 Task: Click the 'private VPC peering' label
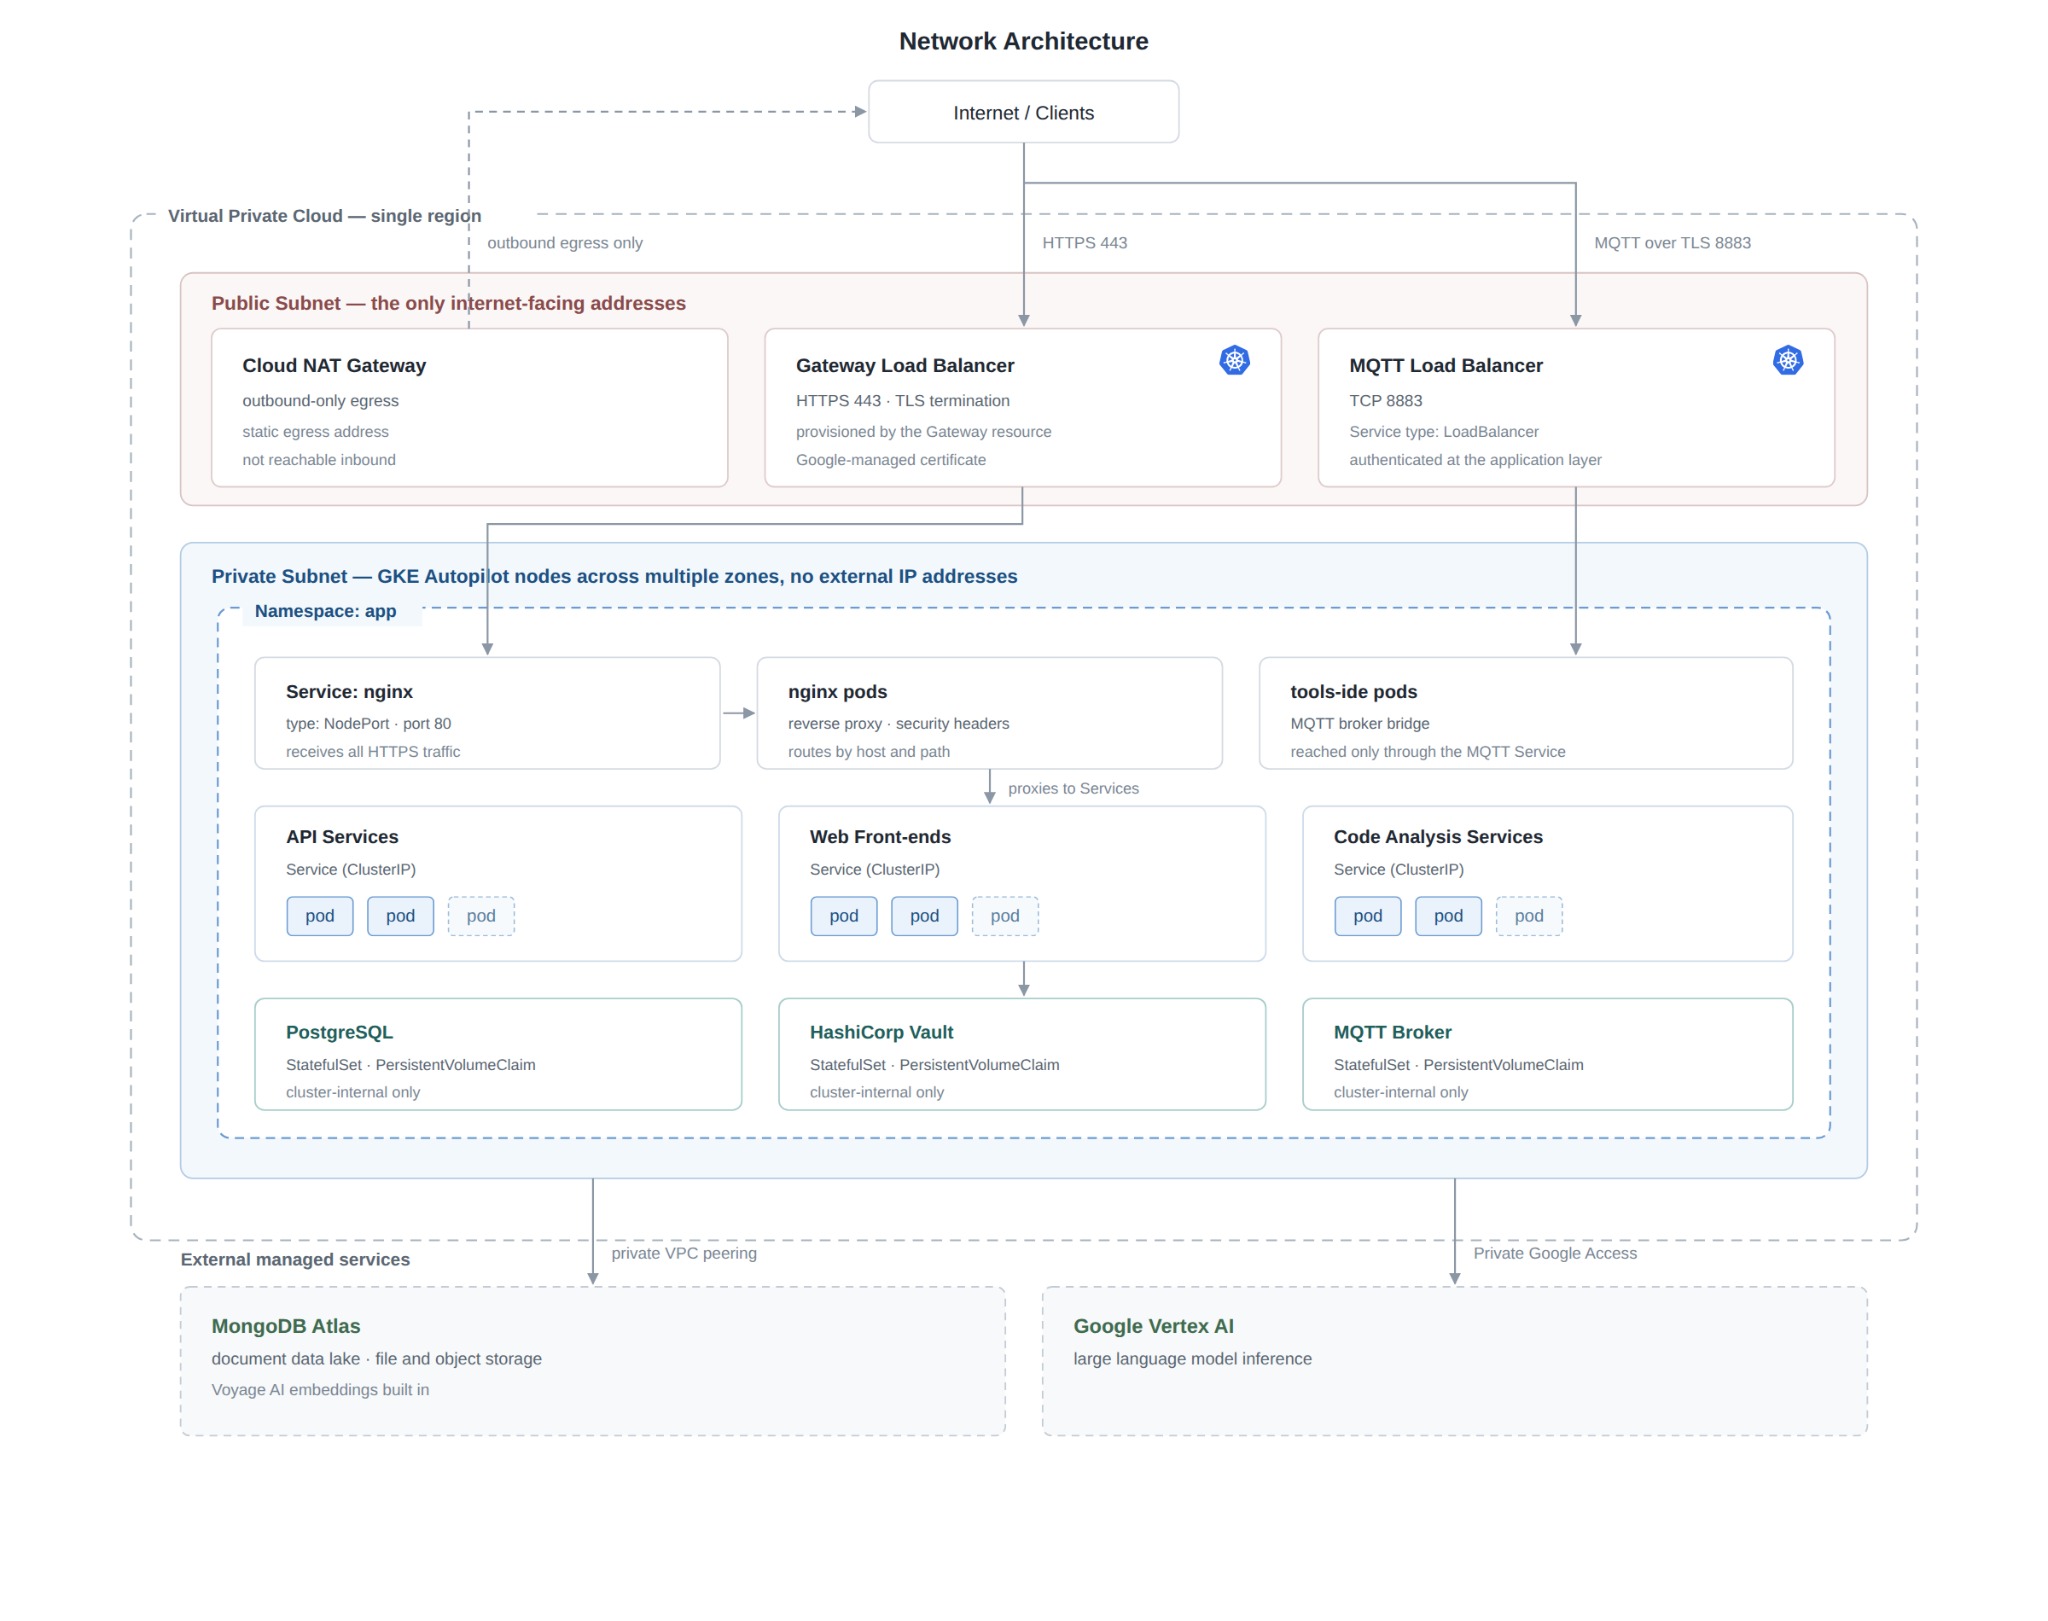coord(684,1254)
